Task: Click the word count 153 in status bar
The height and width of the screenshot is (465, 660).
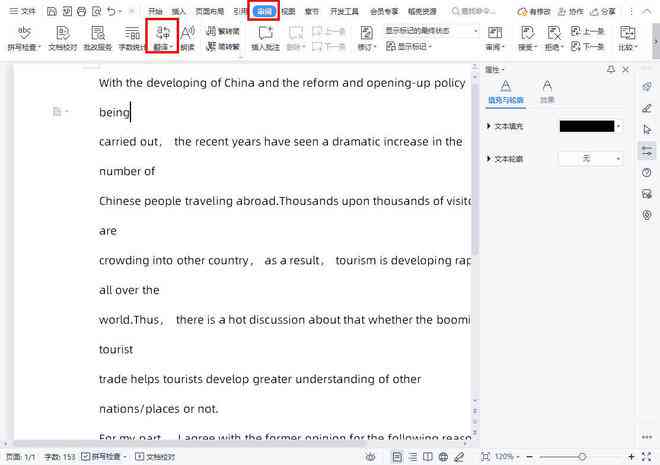Action: pyautogui.click(x=60, y=457)
